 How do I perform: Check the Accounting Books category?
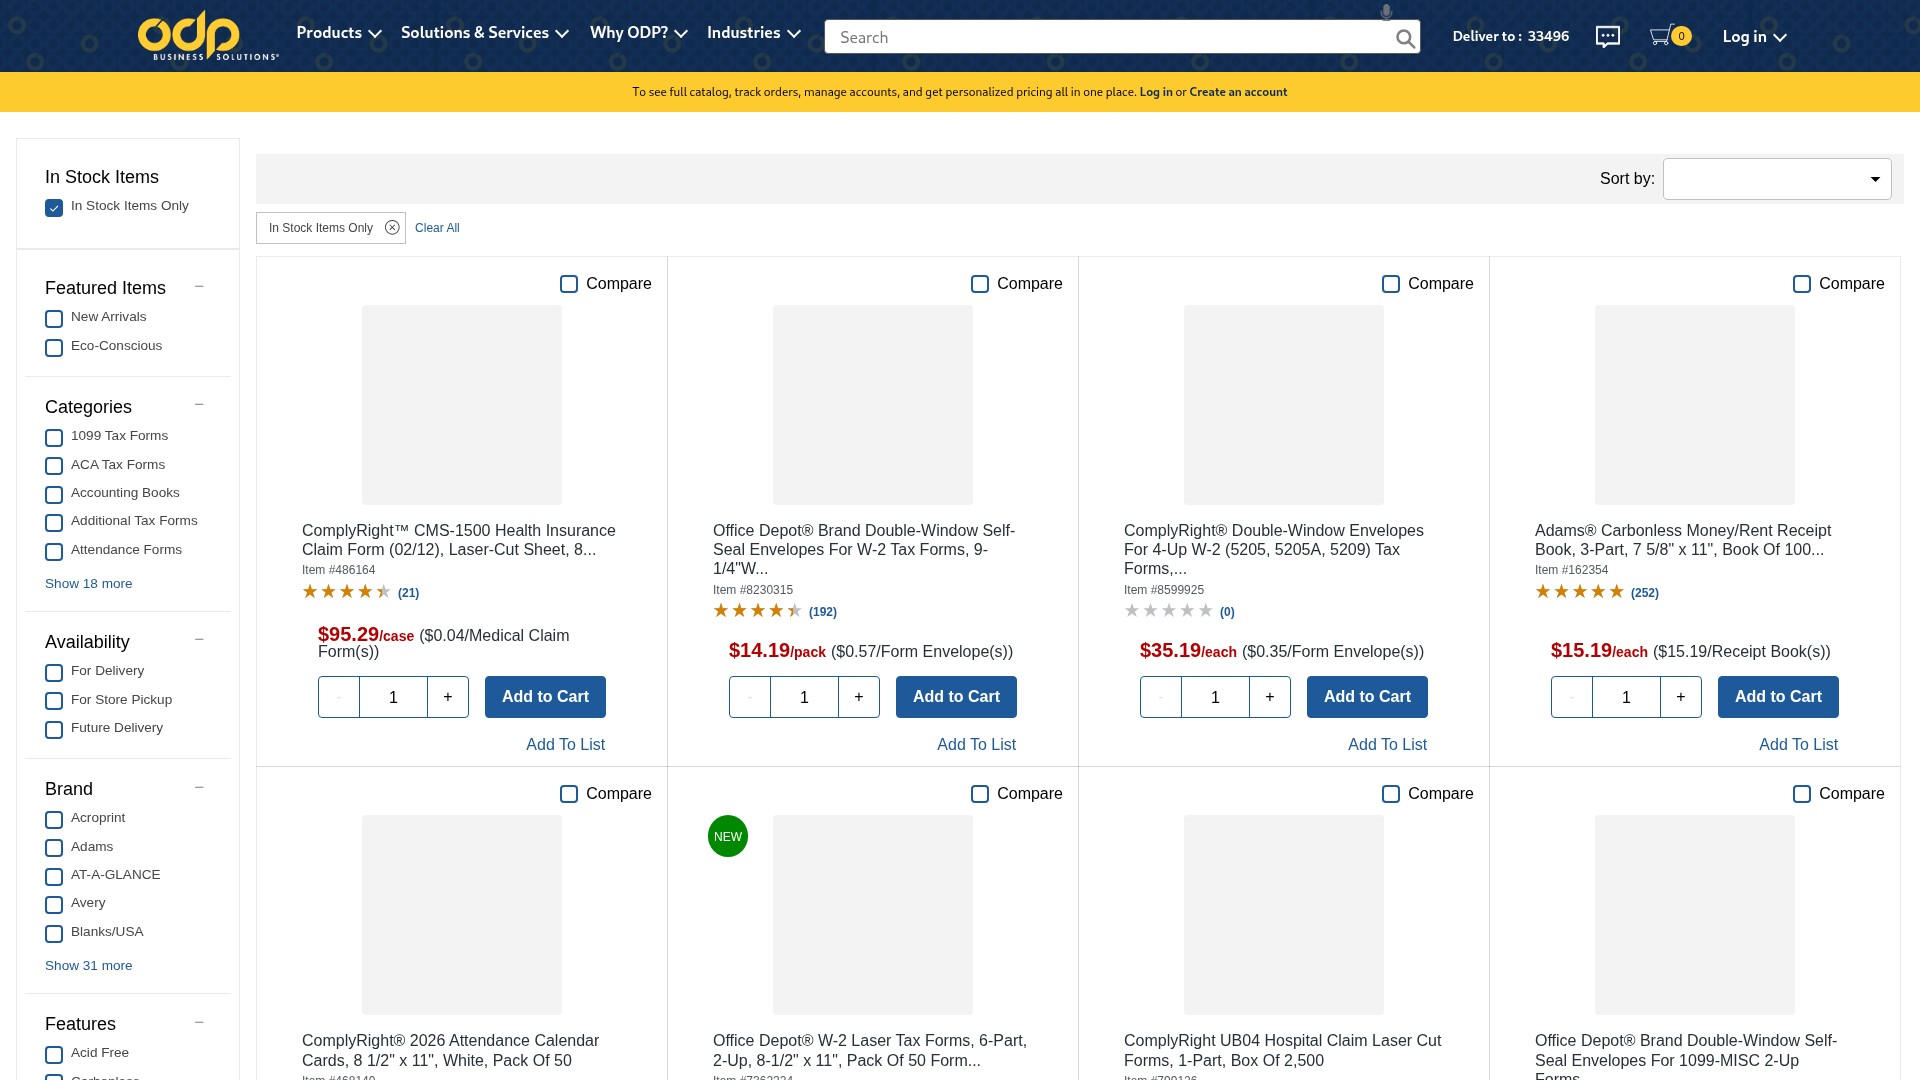pos(54,495)
